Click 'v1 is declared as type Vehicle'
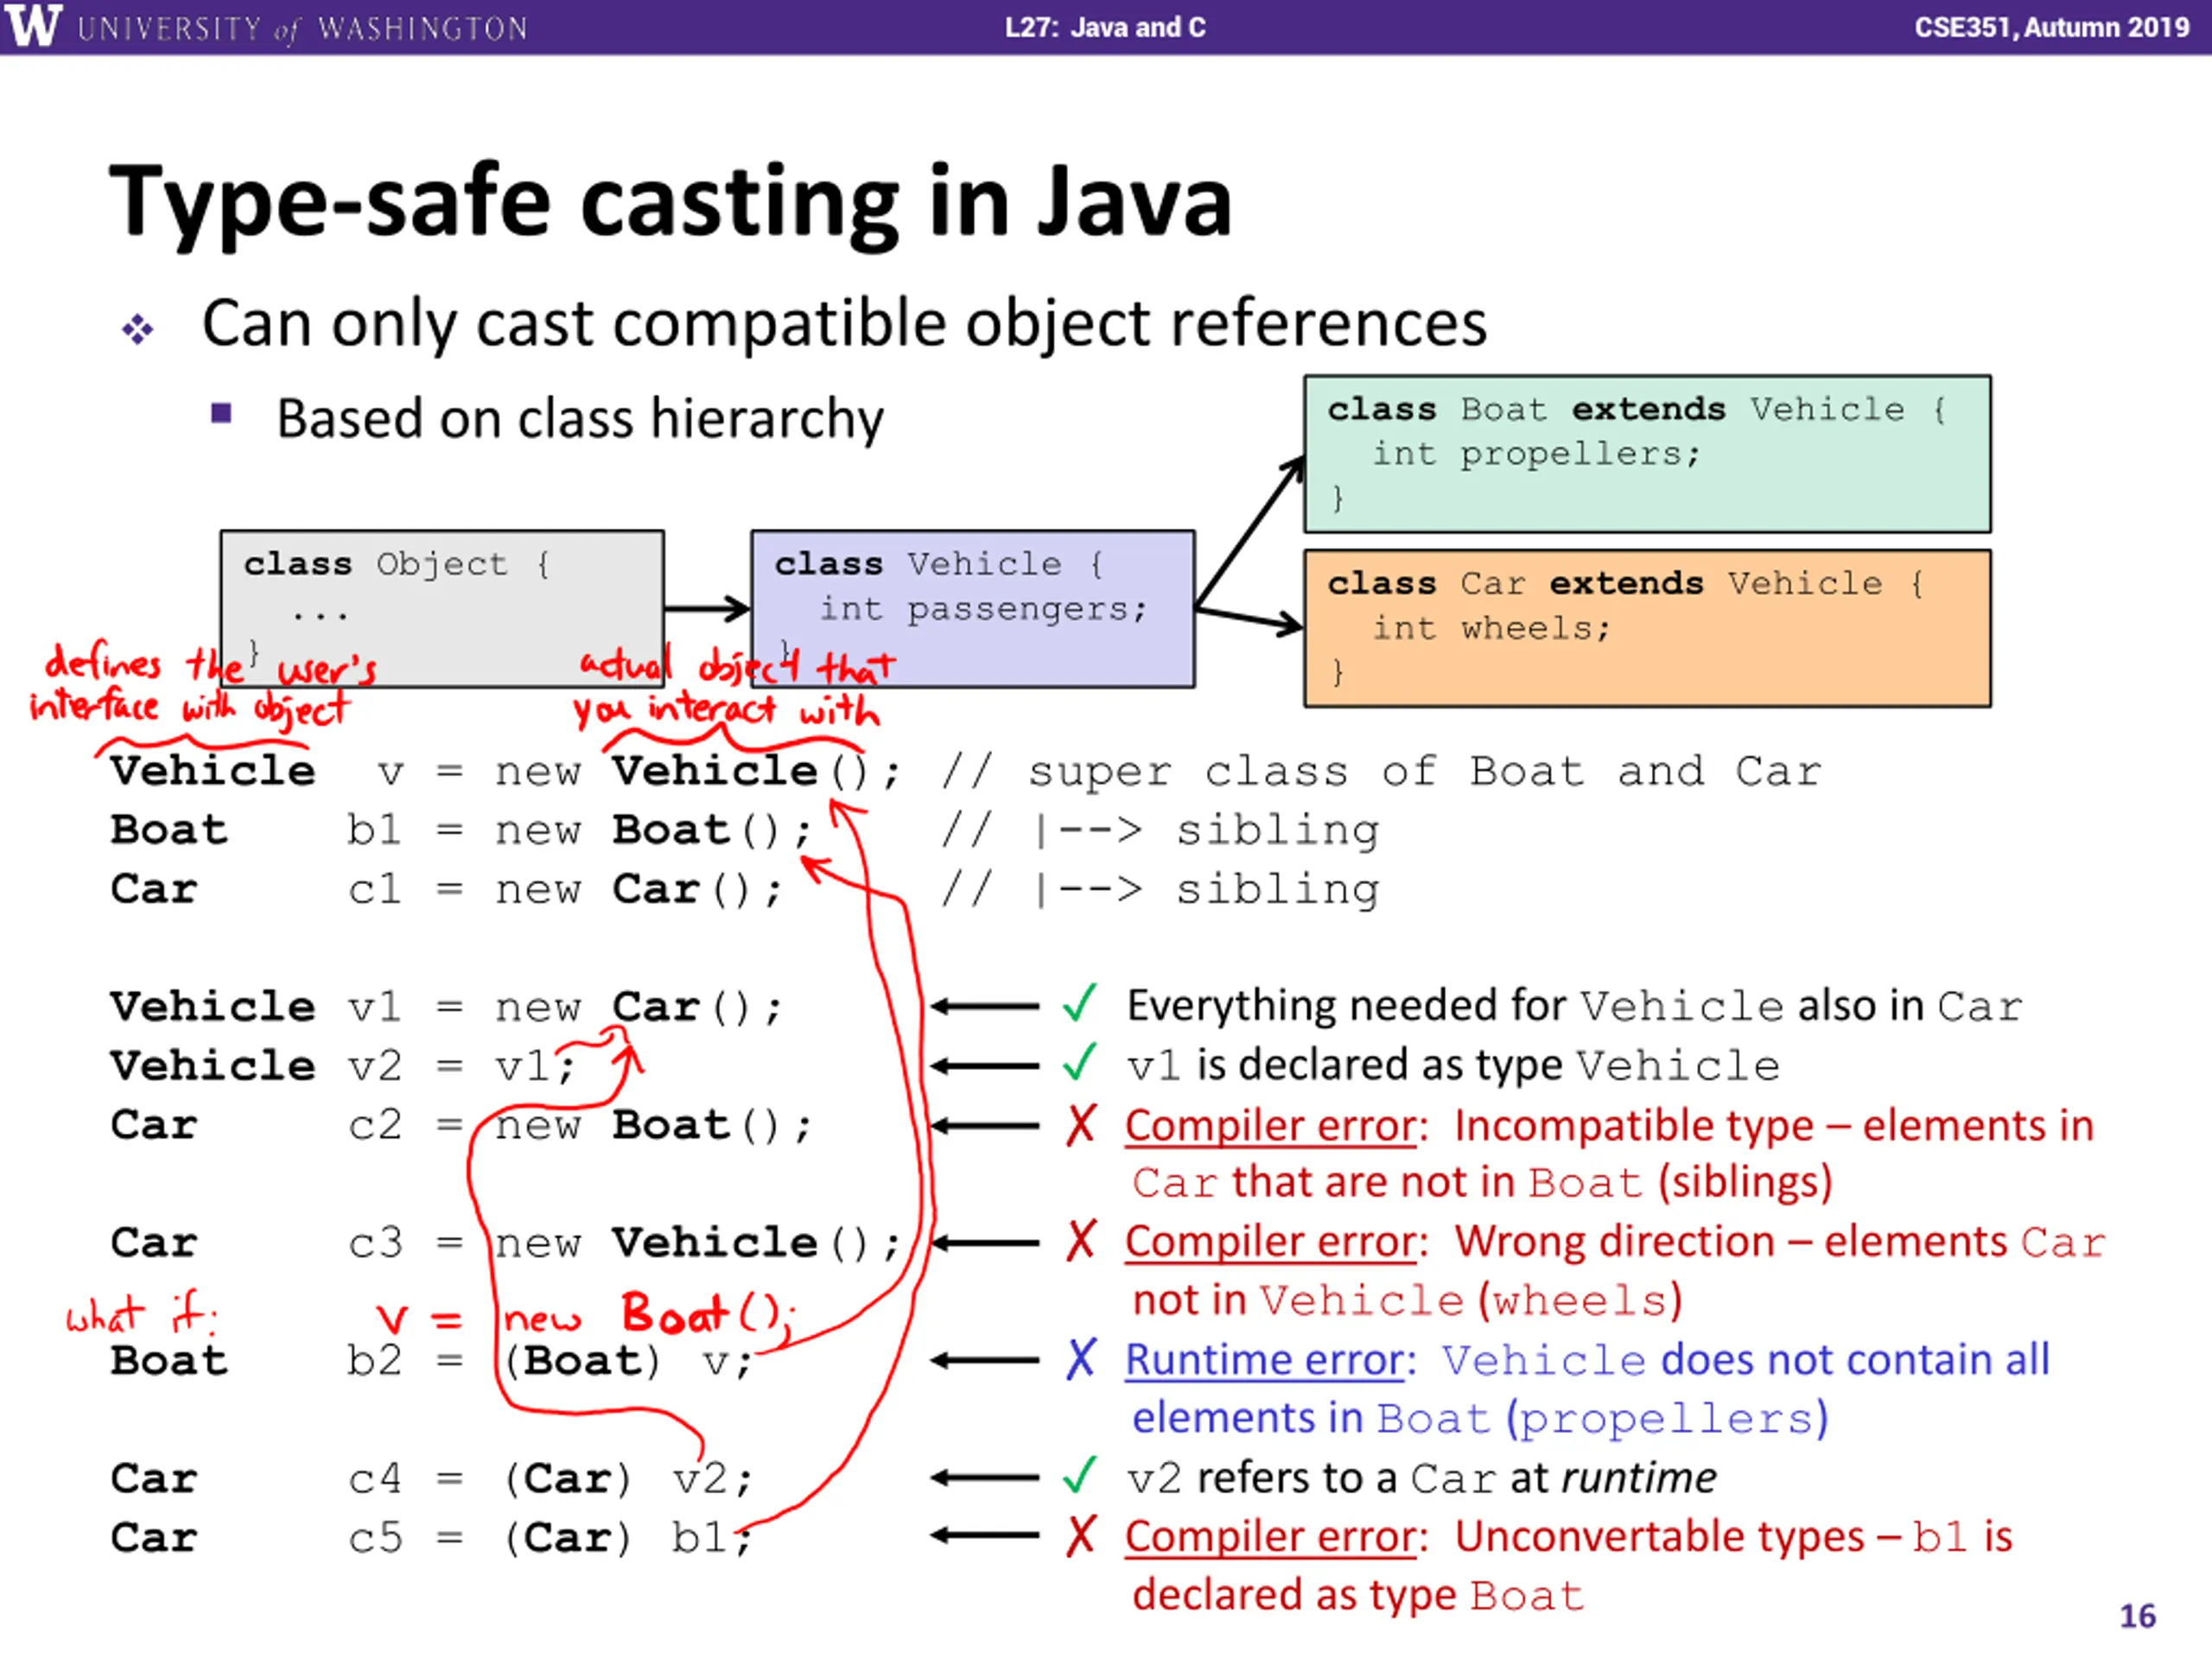Viewport: 2212px width, 1659px height. (1453, 1065)
